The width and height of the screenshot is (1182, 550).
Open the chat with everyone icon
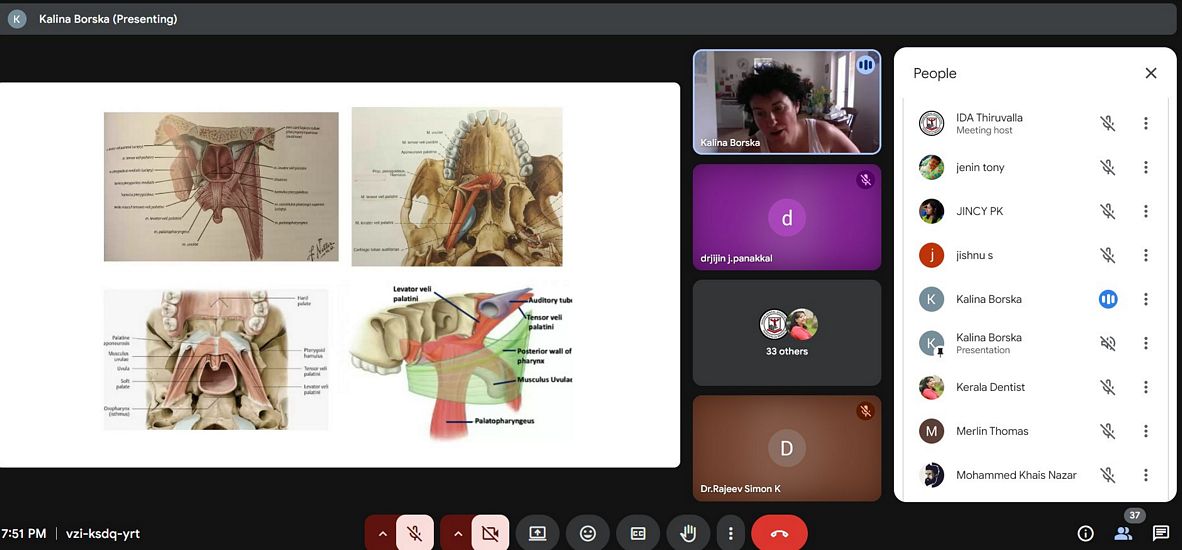[x=1161, y=533]
